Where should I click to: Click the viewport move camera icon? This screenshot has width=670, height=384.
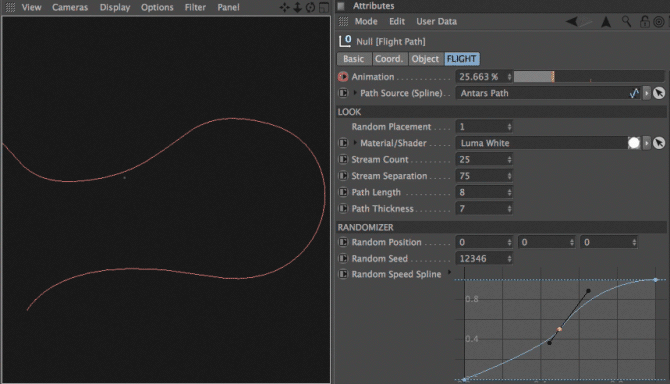point(284,7)
